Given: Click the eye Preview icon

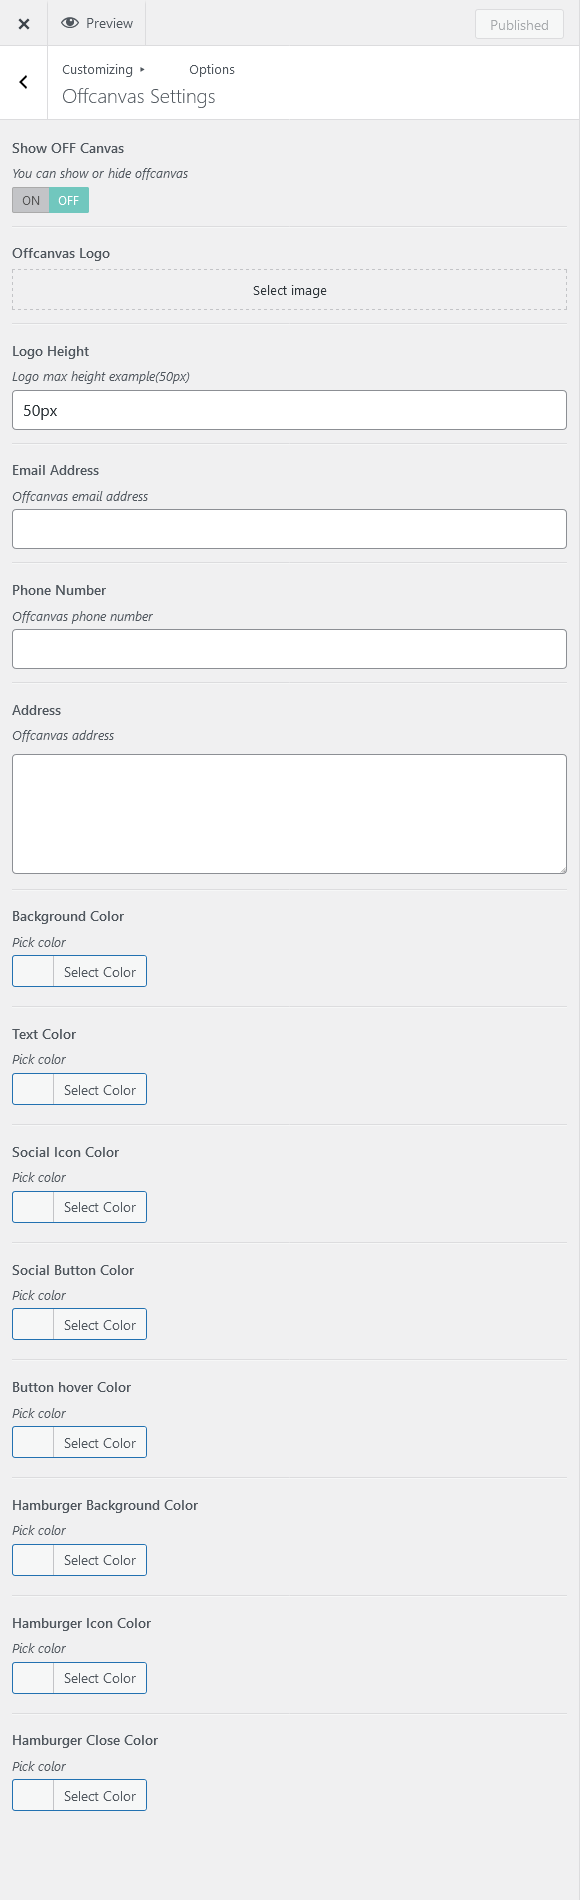Looking at the screenshot, I should [70, 23].
